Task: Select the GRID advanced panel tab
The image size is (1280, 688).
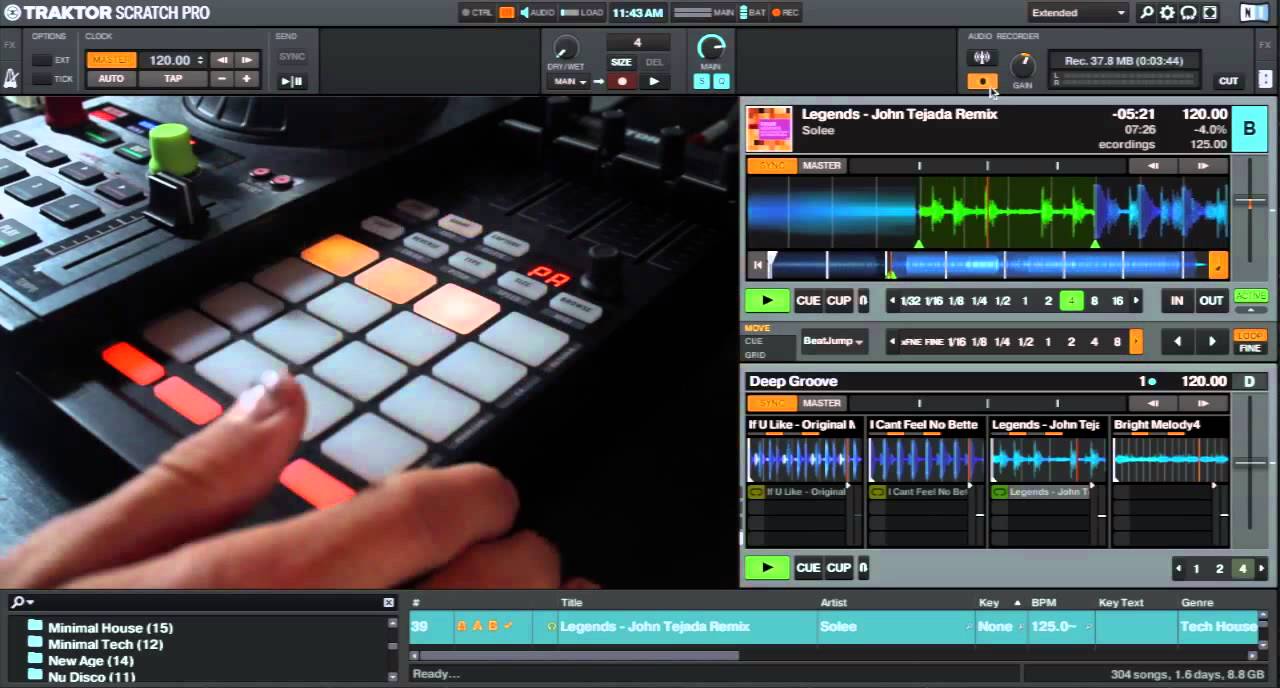Action: pos(756,354)
